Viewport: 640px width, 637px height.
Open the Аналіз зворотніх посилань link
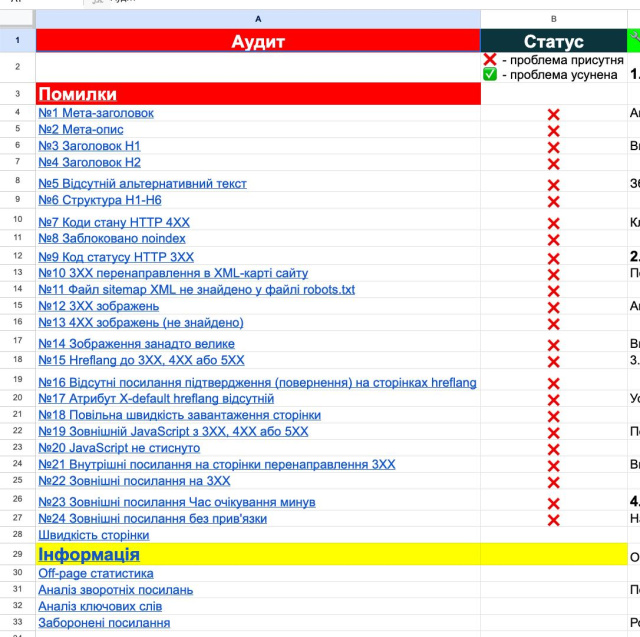[x=116, y=590]
